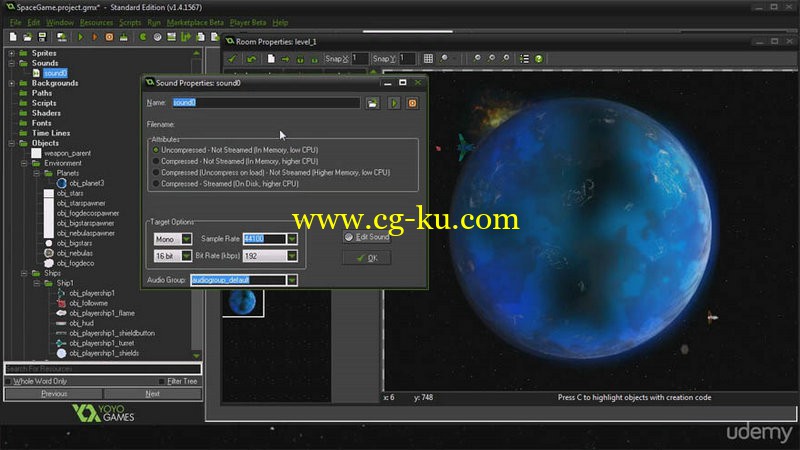Click the create background icon in main toolbar
The height and width of the screenshot is (450, 800).
[171, 37]
